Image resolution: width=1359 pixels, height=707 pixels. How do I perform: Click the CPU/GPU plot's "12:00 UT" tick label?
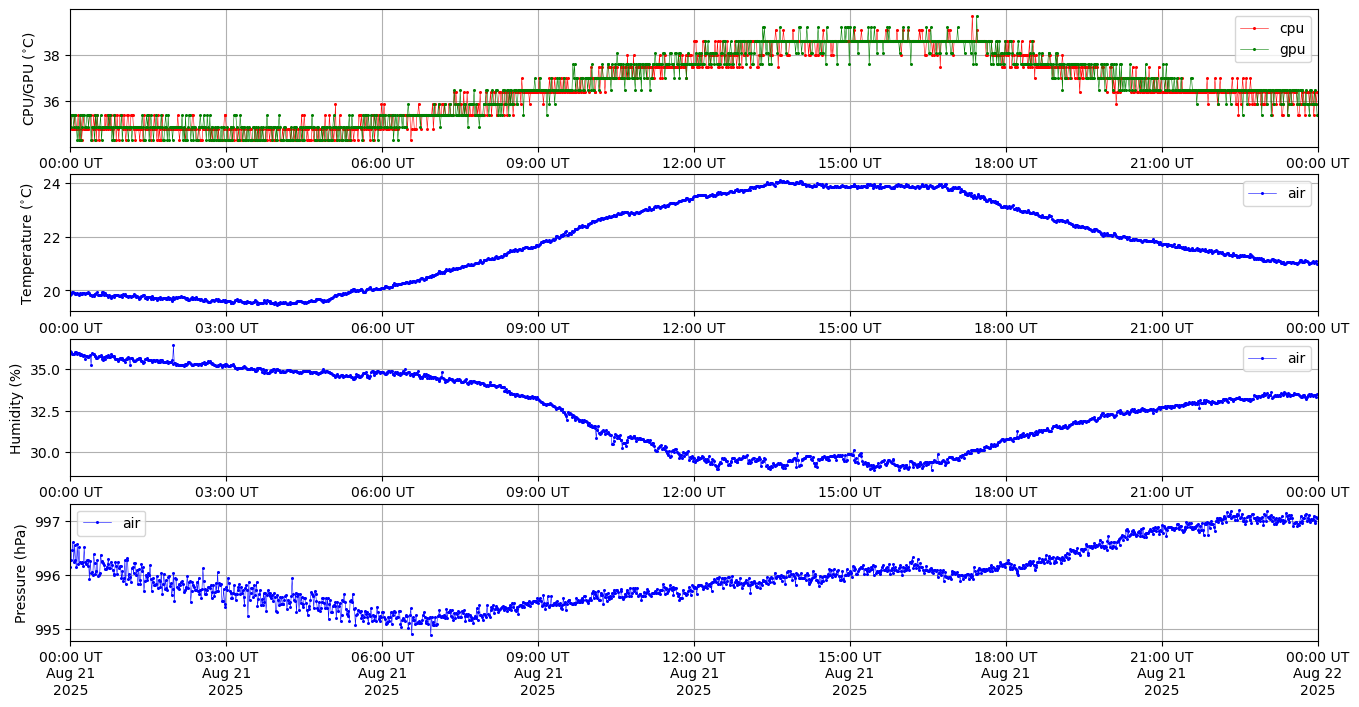pyautogui.click(x=694, y=163)
